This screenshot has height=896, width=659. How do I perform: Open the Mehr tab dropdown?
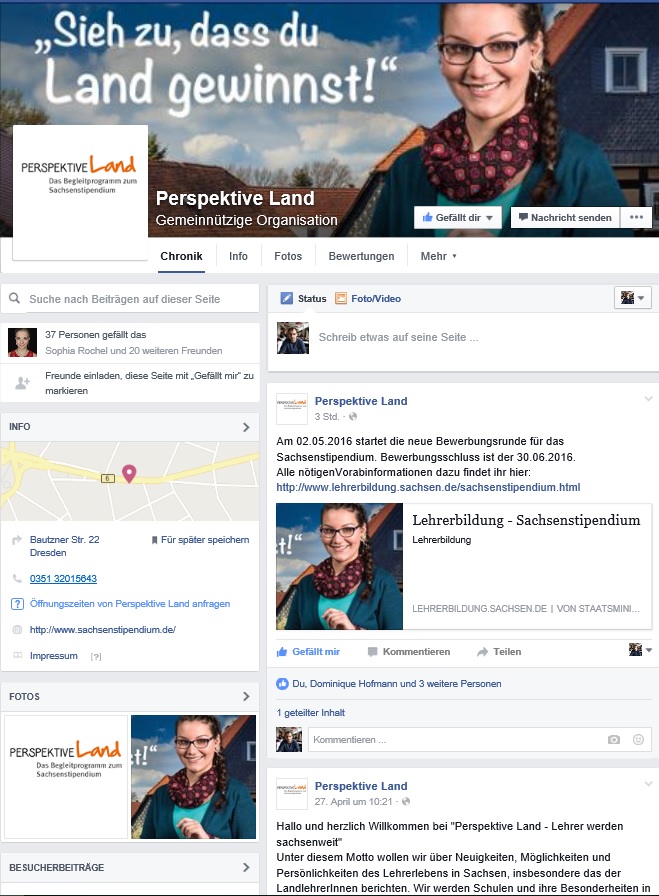click(x=438, y=256)
